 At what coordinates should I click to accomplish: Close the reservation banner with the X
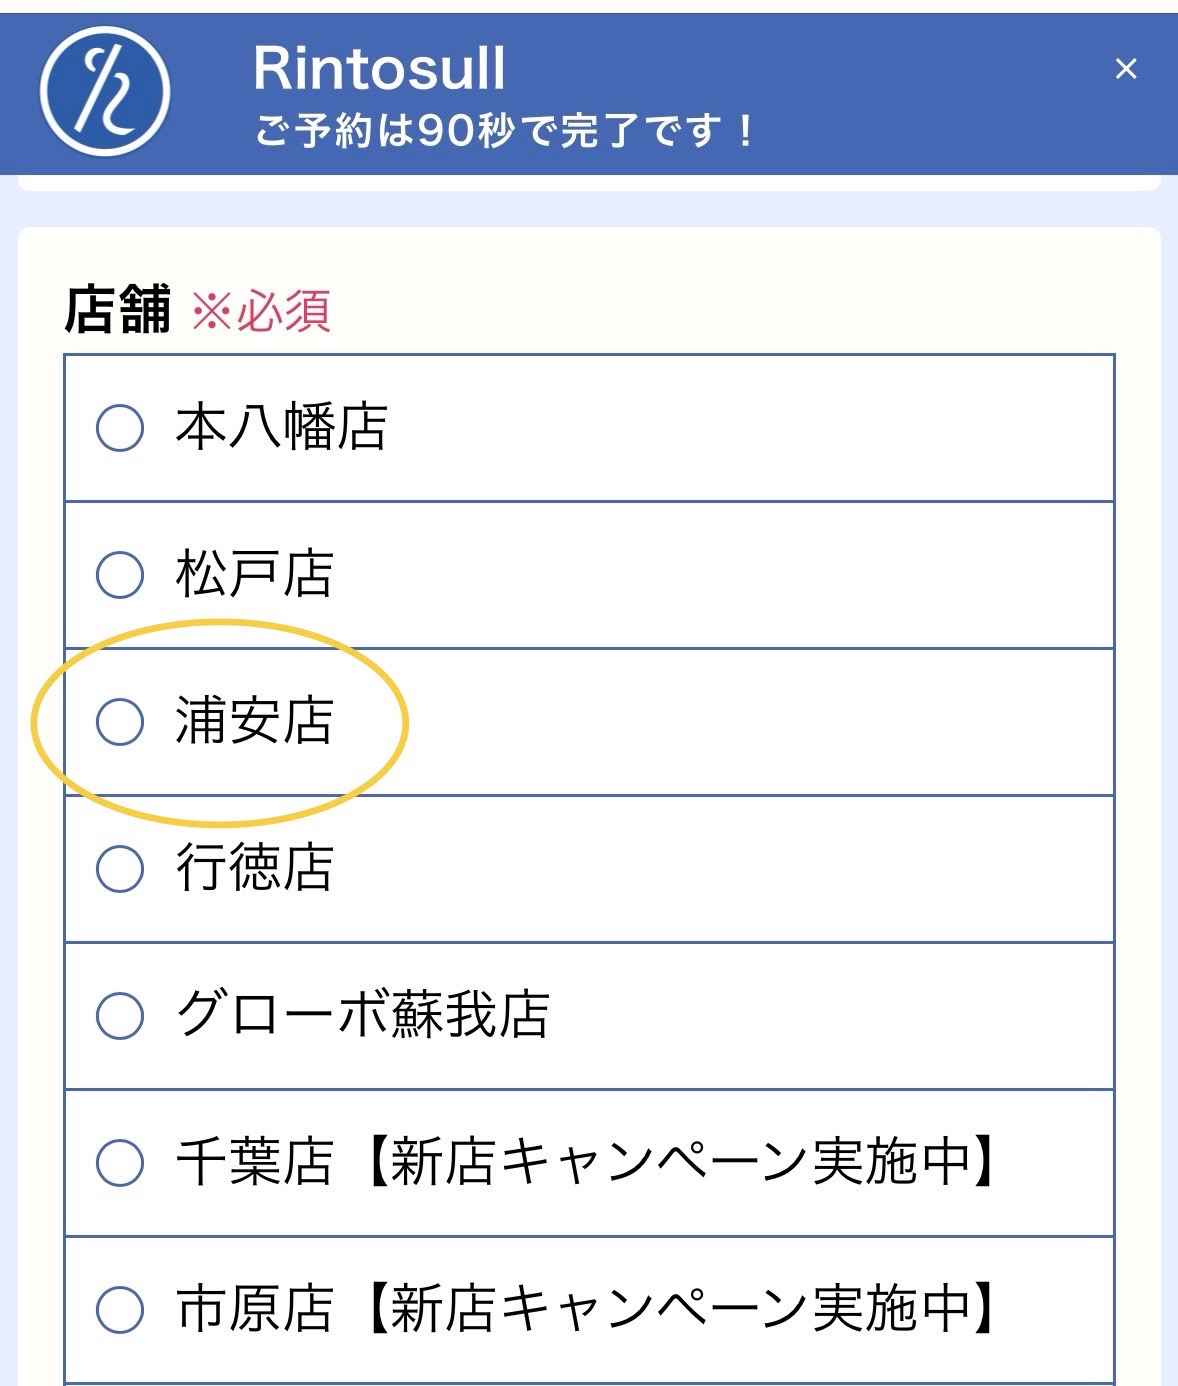pyautogui.click(x=1126, y=69)
